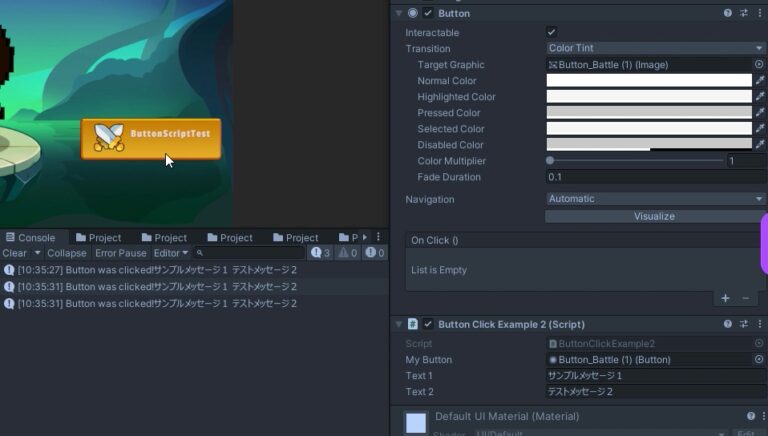Switch to the second Project tab
The width and height of the screenshot is (768, 436).
click(x=164, y=238)
